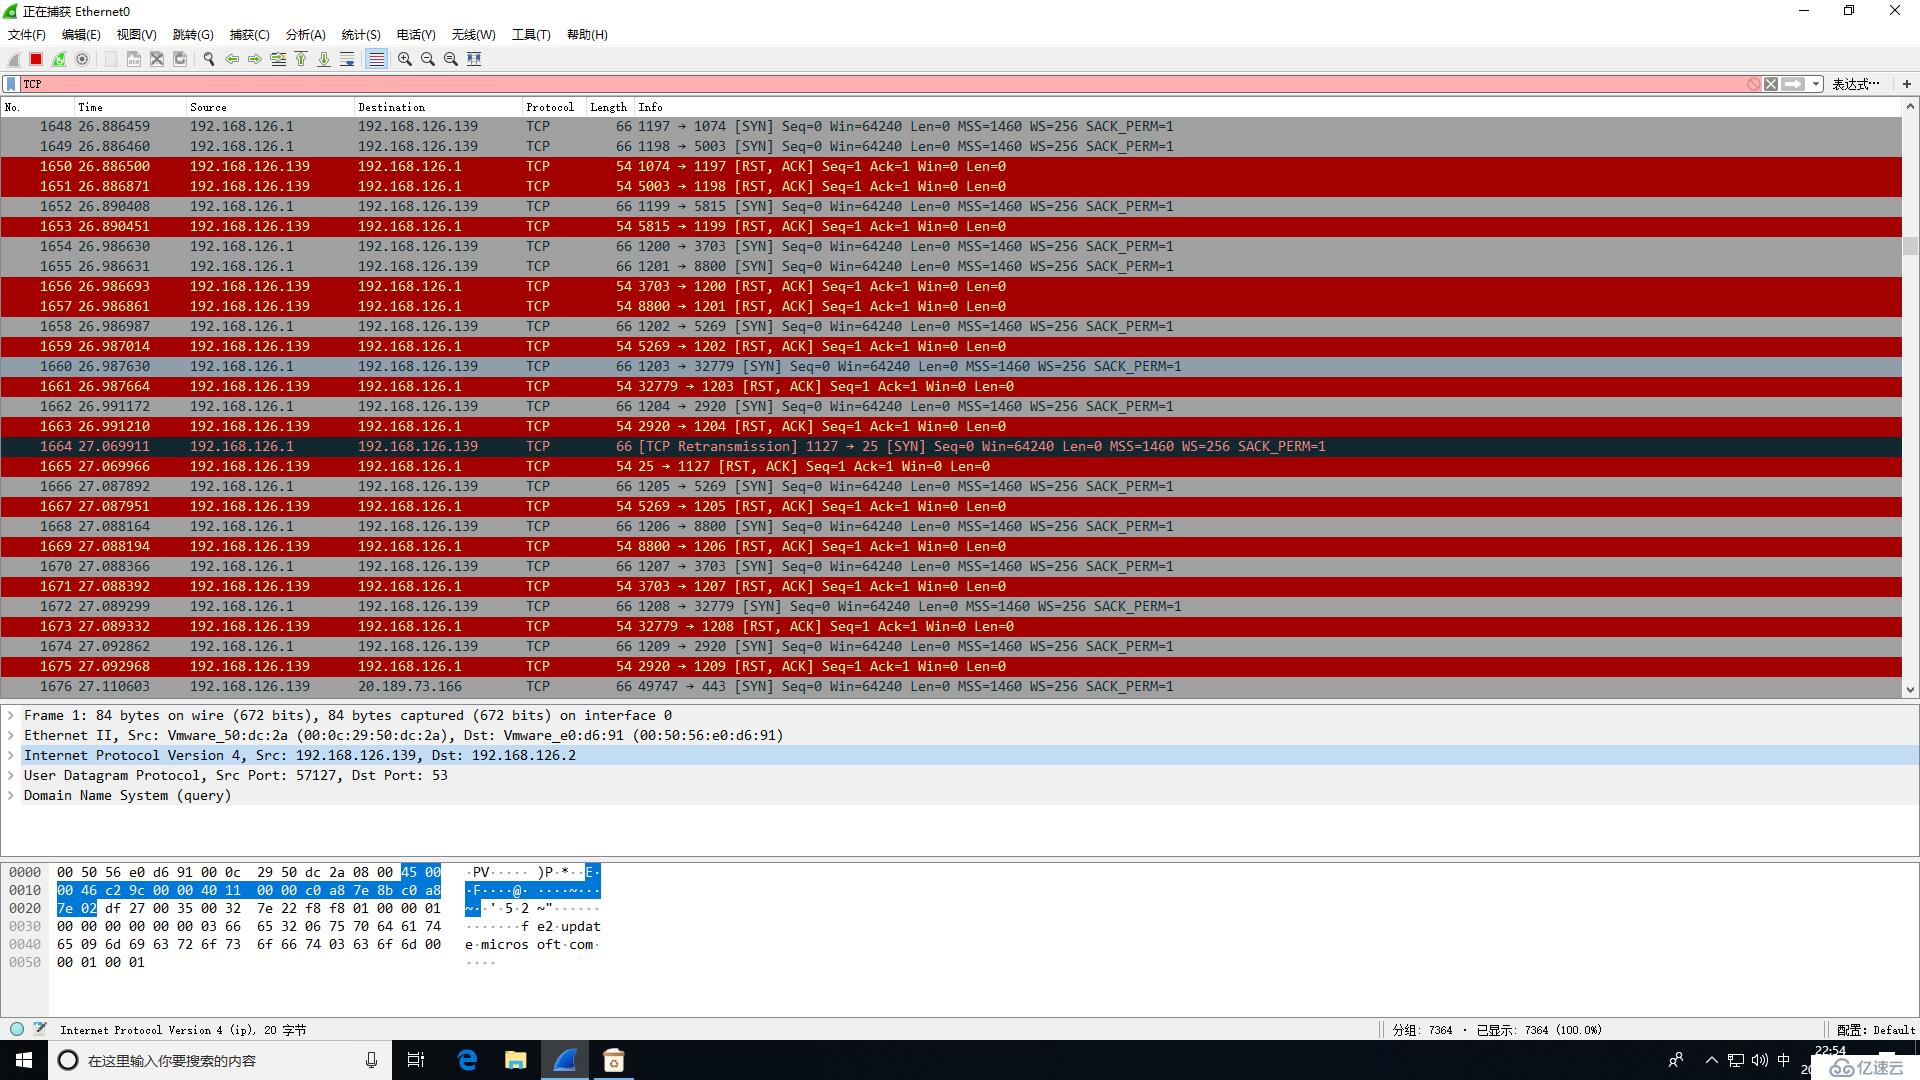Image resolution: width=1920 pixels, height=1080 pixels.
Task: Open the 分析(A) menu
Action: [305, 34]
